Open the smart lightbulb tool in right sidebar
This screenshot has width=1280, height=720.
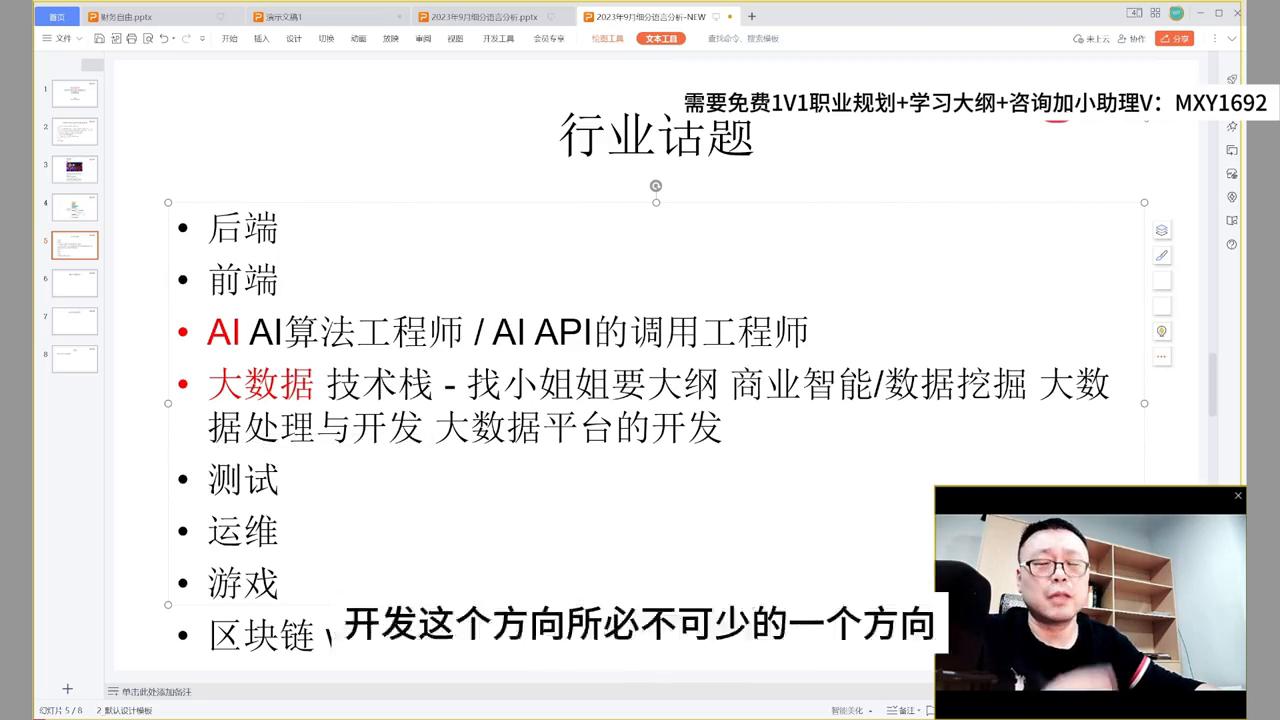click(x=1162, y=330)
